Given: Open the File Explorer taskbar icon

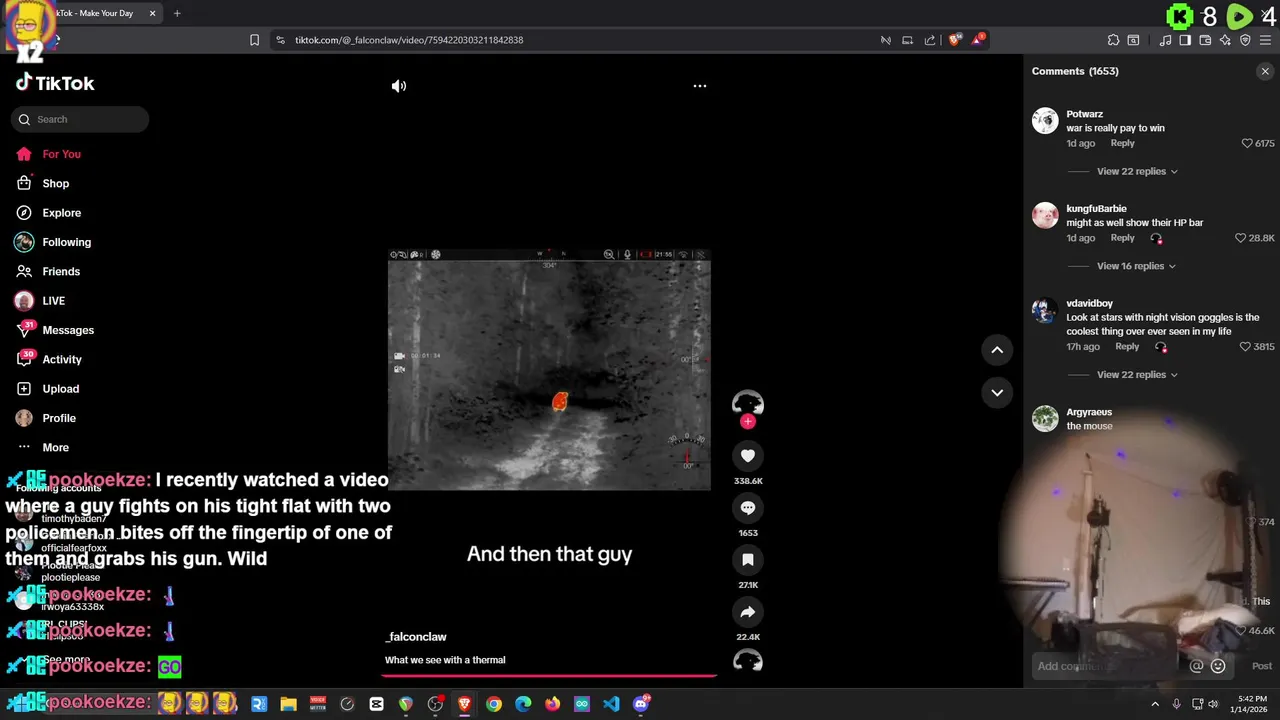Looking at the screenshot, I should [288, 704].
